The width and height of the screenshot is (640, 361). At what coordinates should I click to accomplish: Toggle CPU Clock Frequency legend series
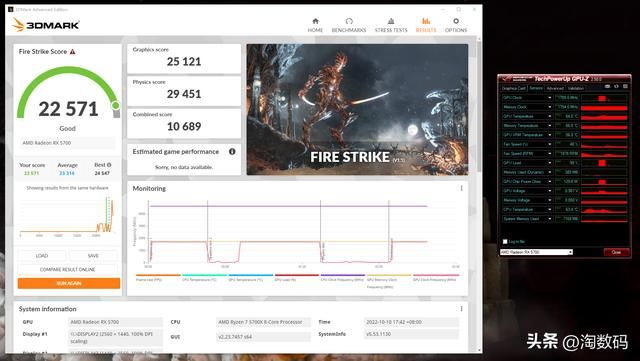coord(343,278)
